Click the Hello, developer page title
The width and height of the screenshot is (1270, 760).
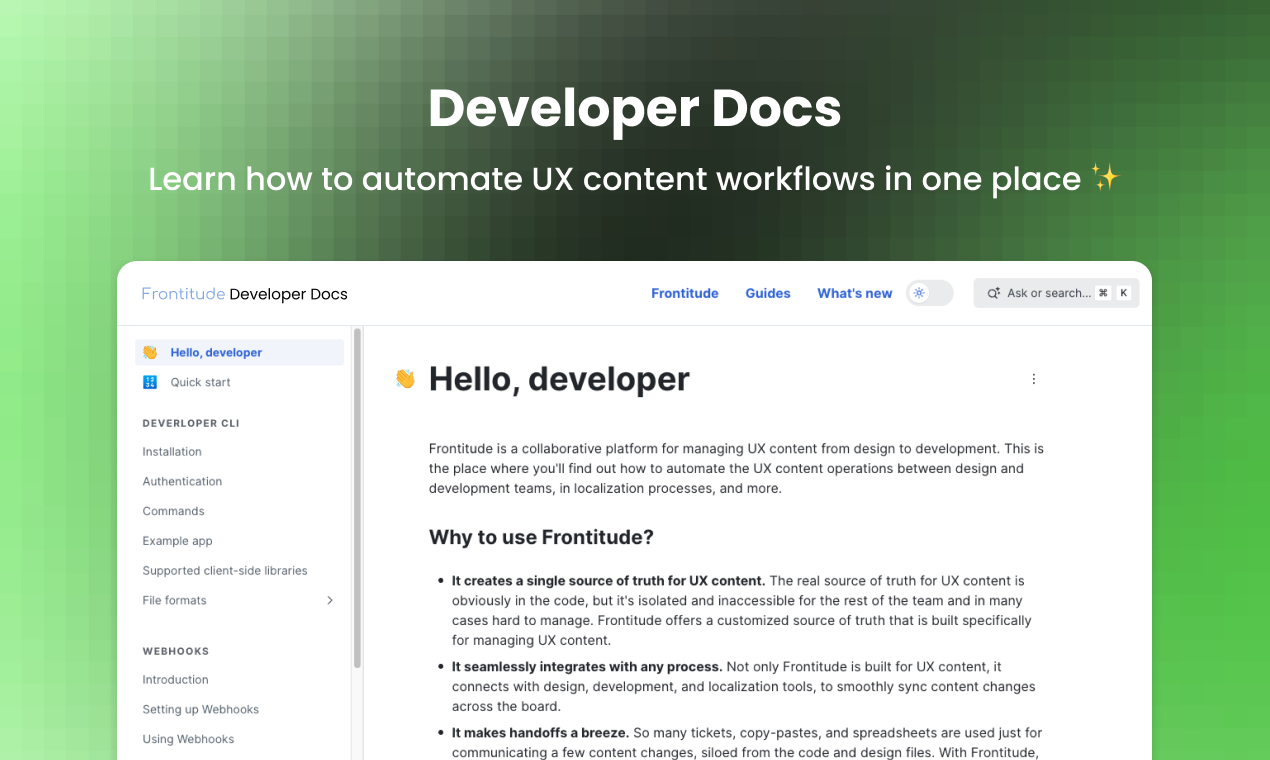click(x=559, y=379)
